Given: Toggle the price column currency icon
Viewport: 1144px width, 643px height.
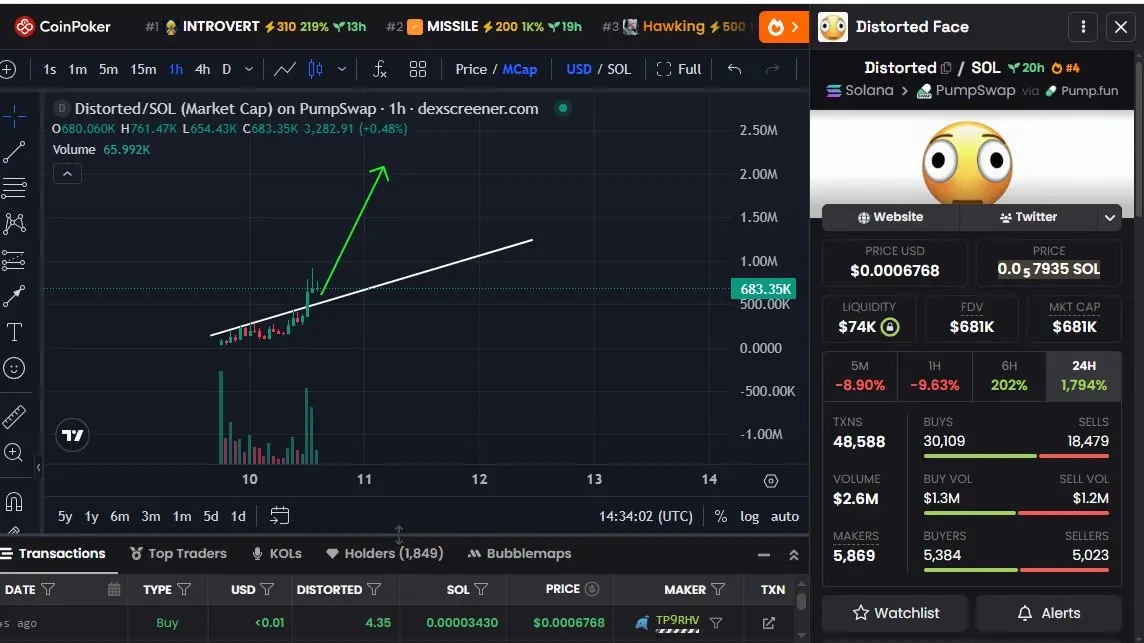Looking at the screenshot, I should [x=592, y=589].
